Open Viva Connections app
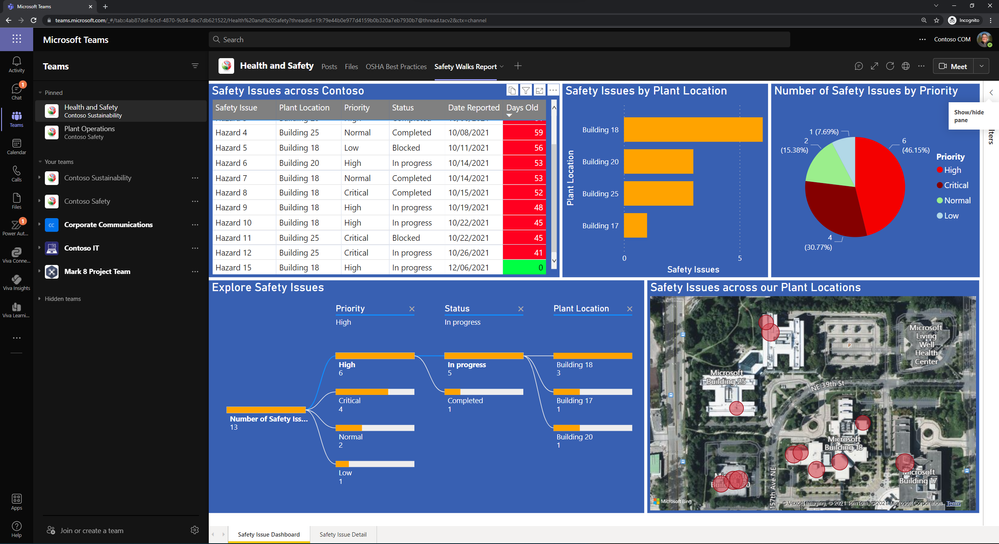 [x=17, y=255]
